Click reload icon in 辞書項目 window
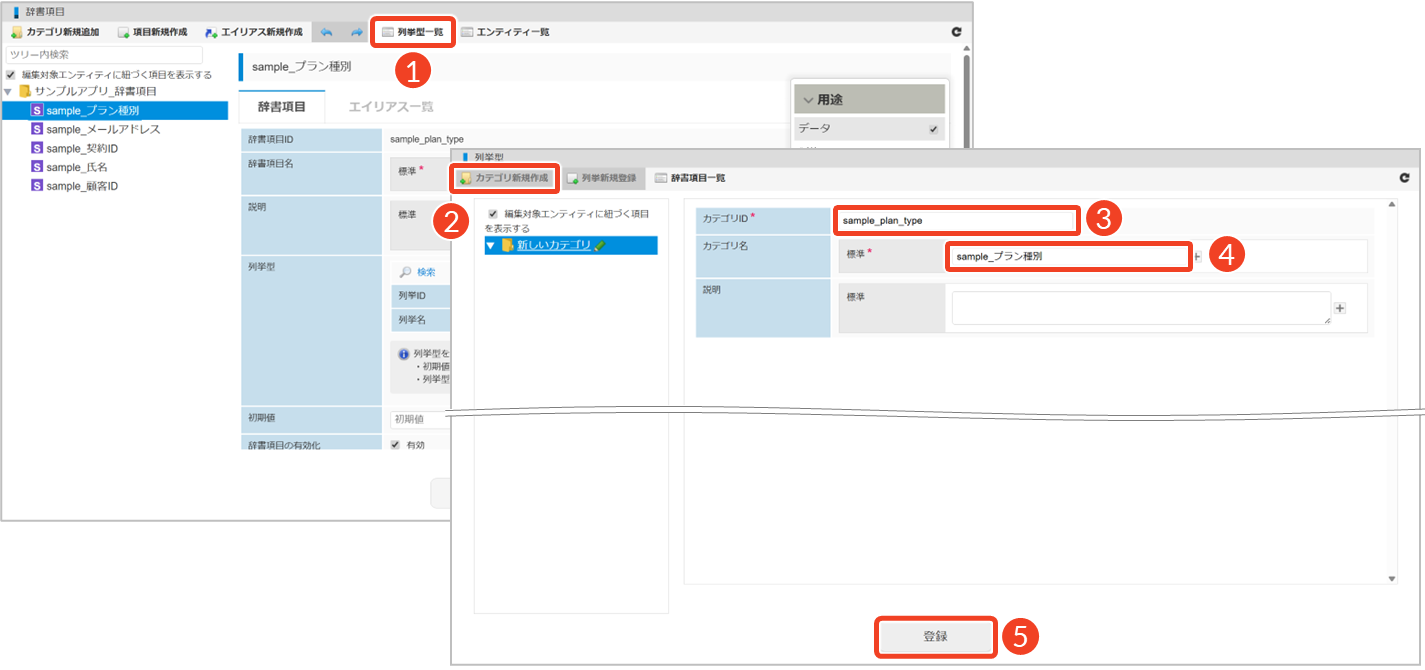This screenshot has height=670, width=1425. [956, 32]
